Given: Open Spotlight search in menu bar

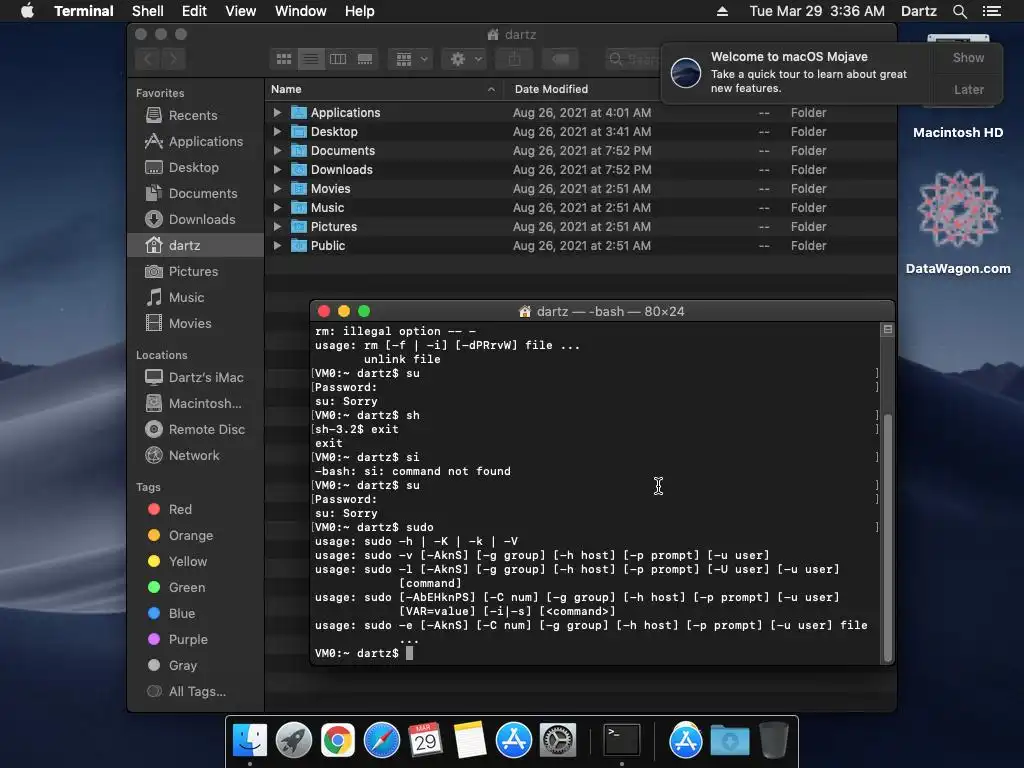Looking at the screenshot, I should [x=959, y=11].
